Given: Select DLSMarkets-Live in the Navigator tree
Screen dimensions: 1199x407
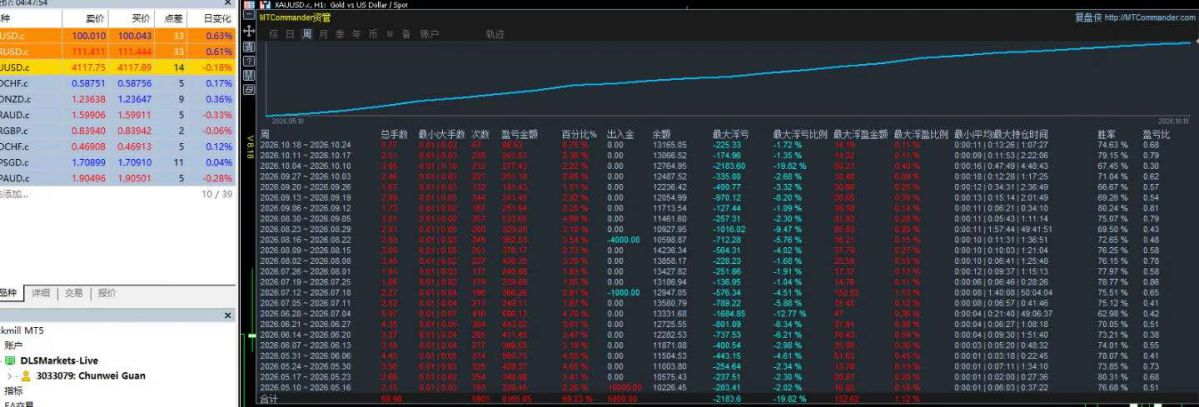Looking at the screenshot, I should 59,360.
